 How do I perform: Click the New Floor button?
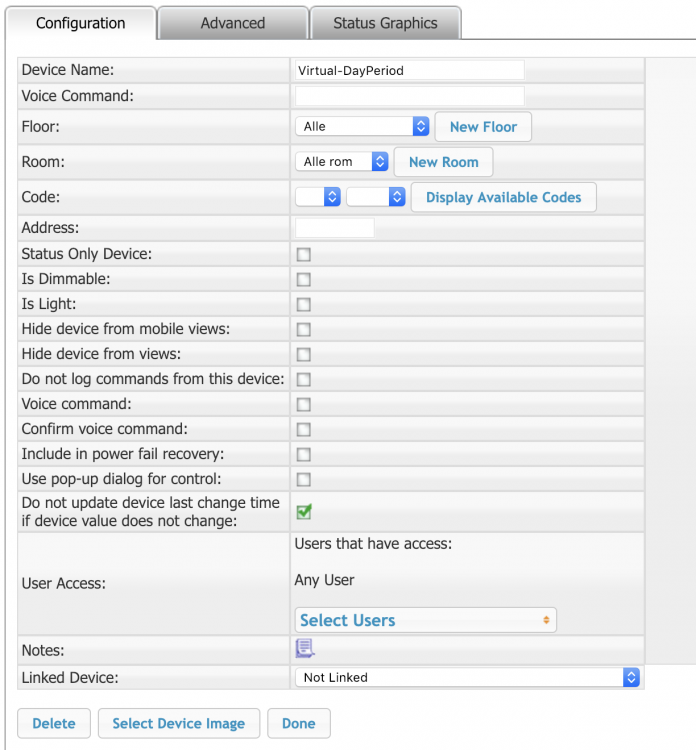click(483, 127)
